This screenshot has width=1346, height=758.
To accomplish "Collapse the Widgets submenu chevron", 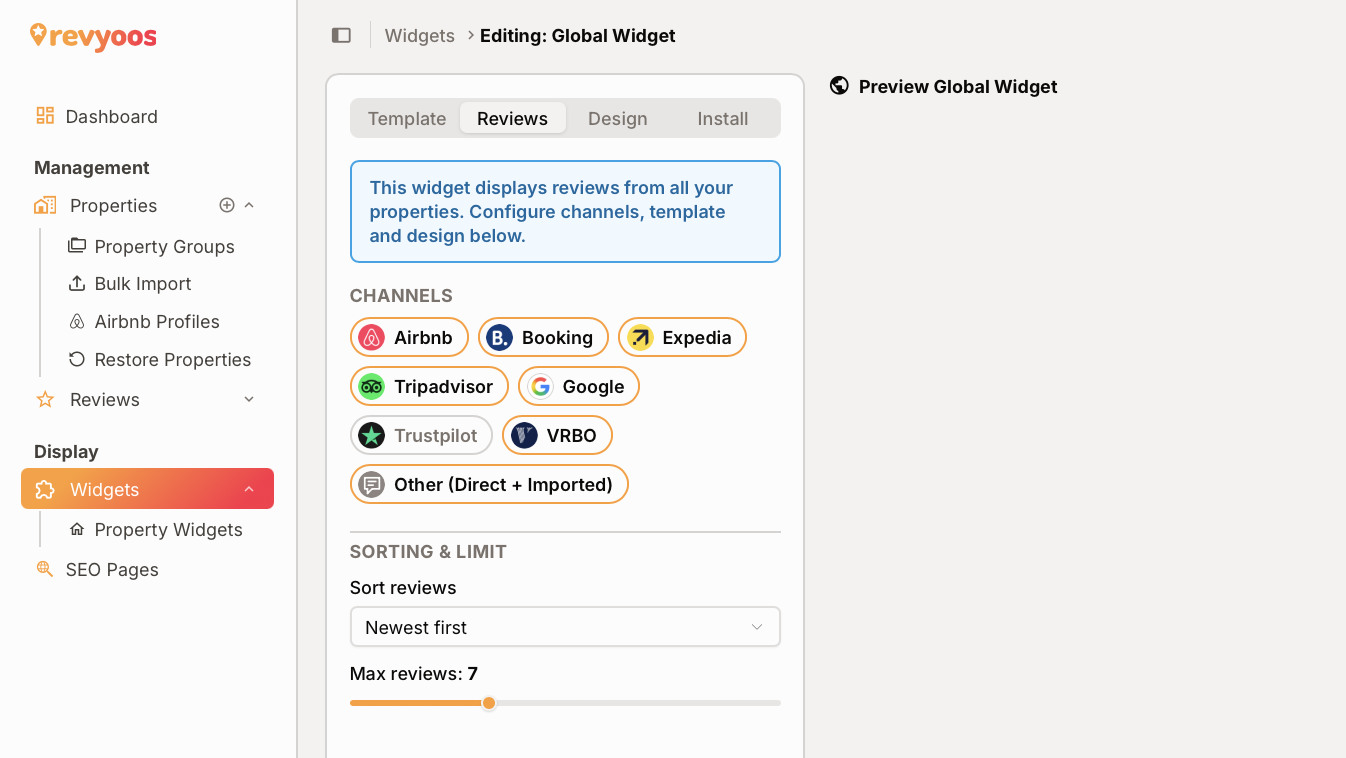I will (250, 489).
